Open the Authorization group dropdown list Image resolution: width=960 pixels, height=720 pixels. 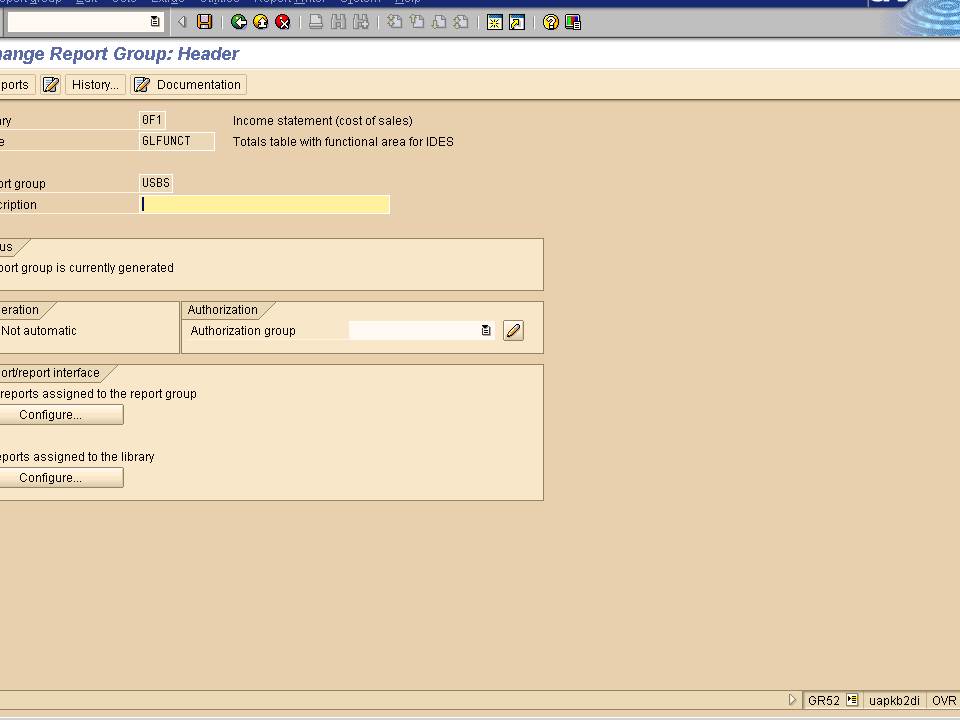[x=485, y=330]
